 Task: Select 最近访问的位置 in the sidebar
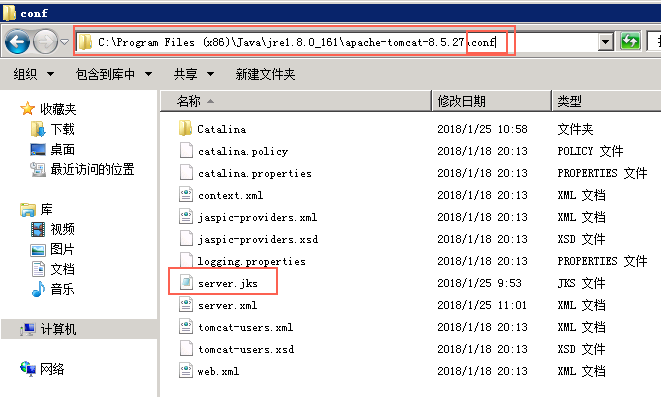point(92,169)
